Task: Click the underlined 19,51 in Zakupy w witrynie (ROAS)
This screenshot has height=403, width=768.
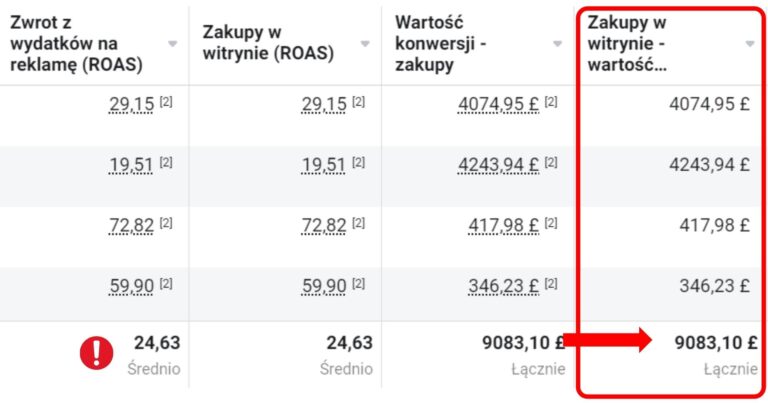Action: coord(324,165)
